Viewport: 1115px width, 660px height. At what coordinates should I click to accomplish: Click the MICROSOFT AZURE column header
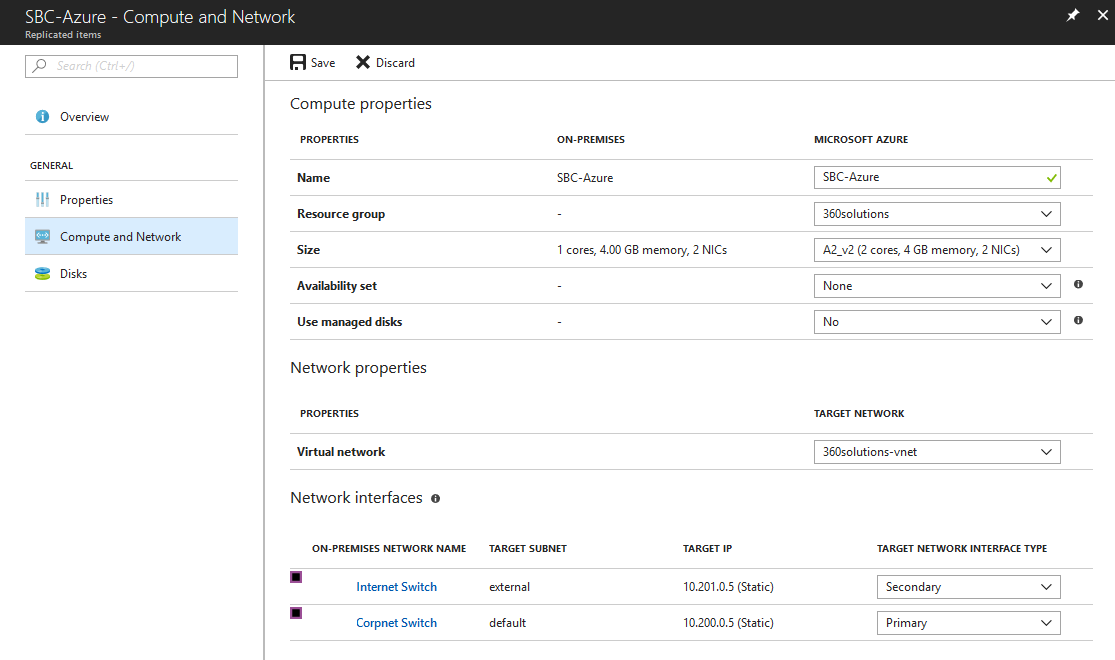[x=861, y=139]
